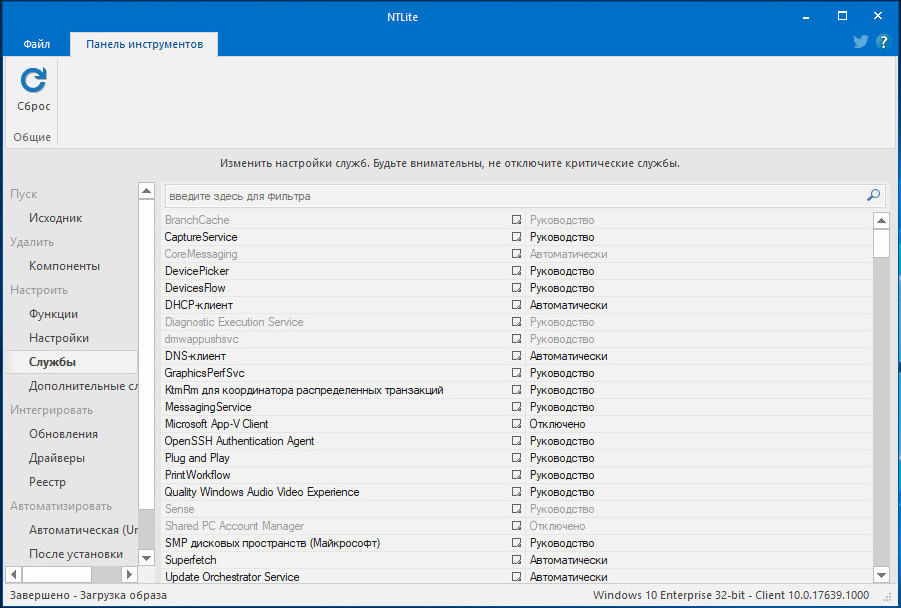The image size is (901, 608).
Task: Click edit icon next to DevicePicker
Action: click(x=516, y=271)
